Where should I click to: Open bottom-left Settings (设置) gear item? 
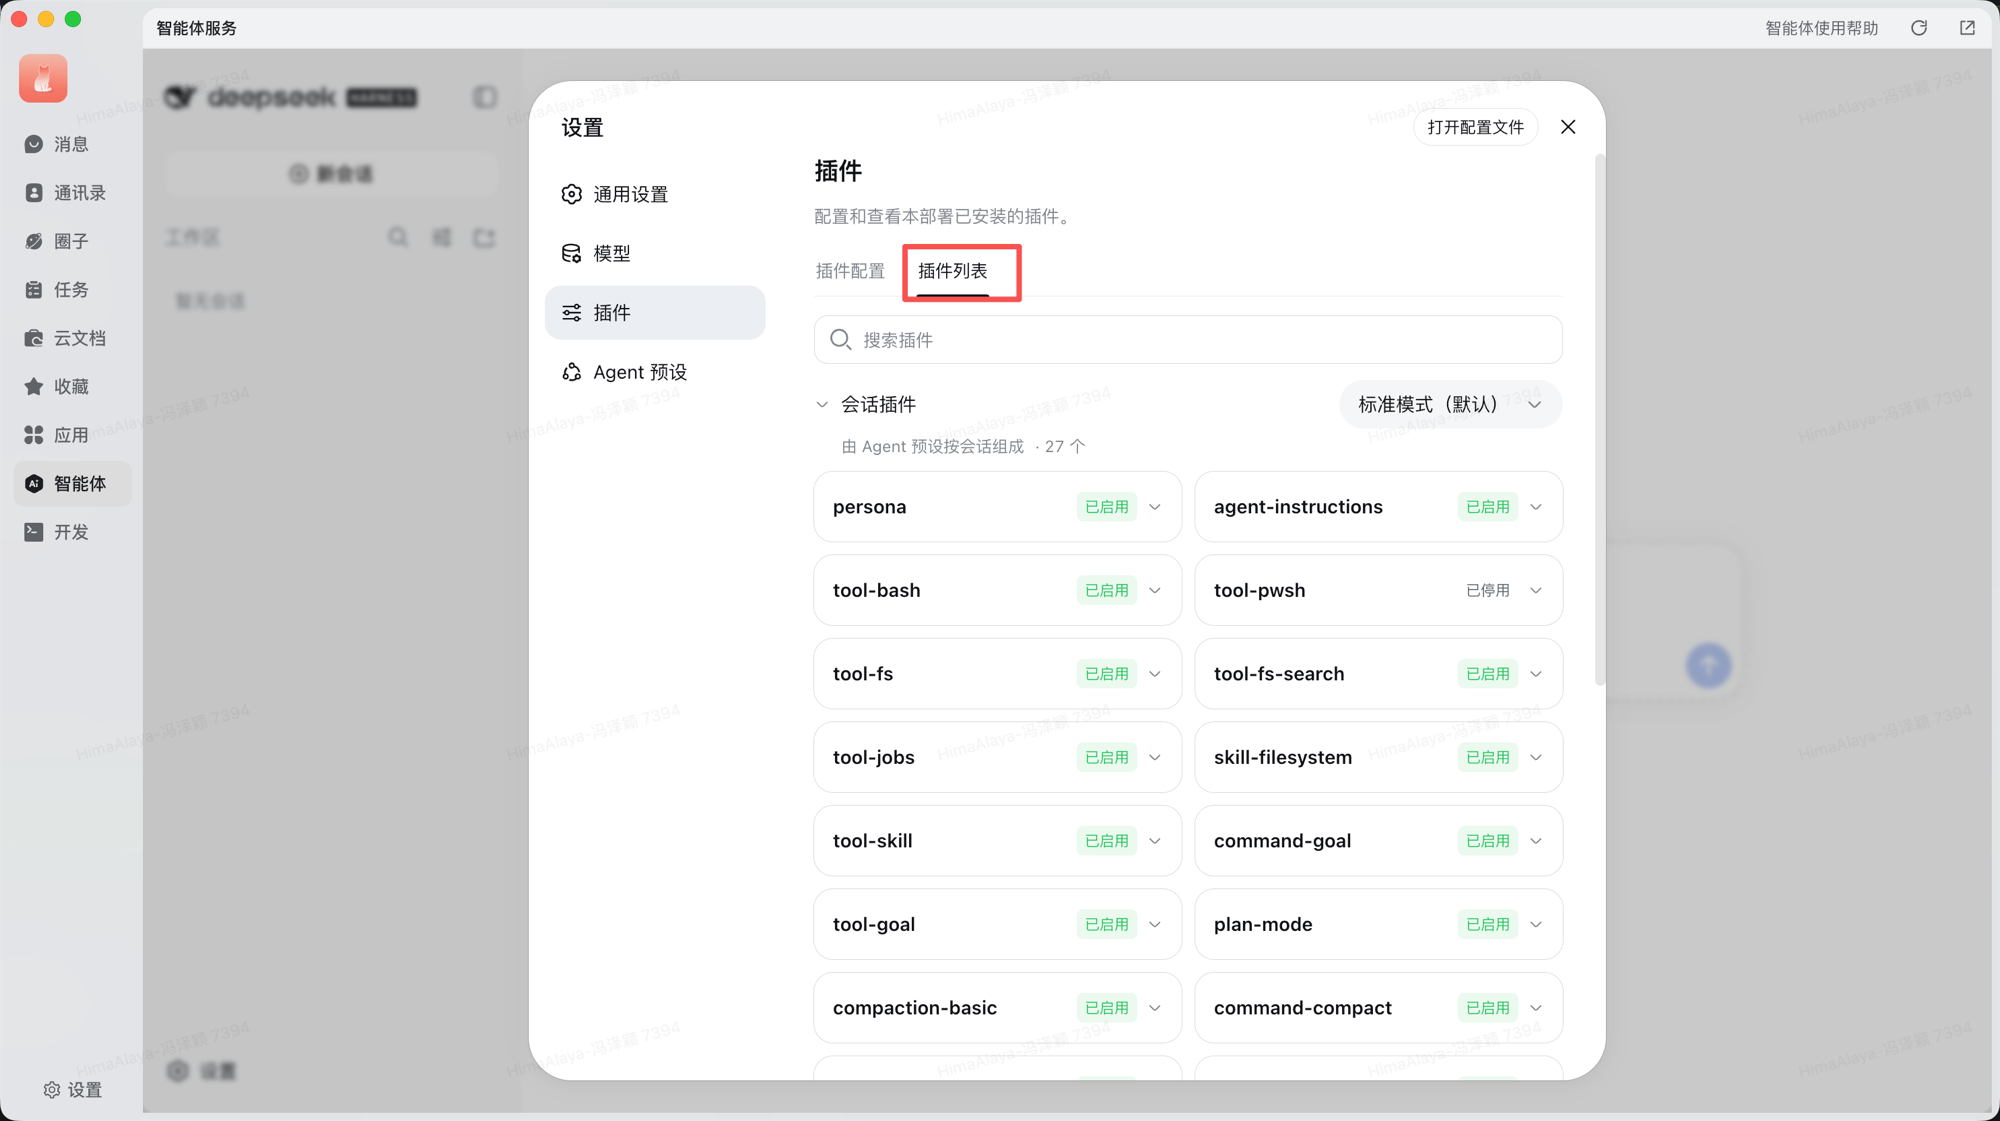tap(72, 1089)
